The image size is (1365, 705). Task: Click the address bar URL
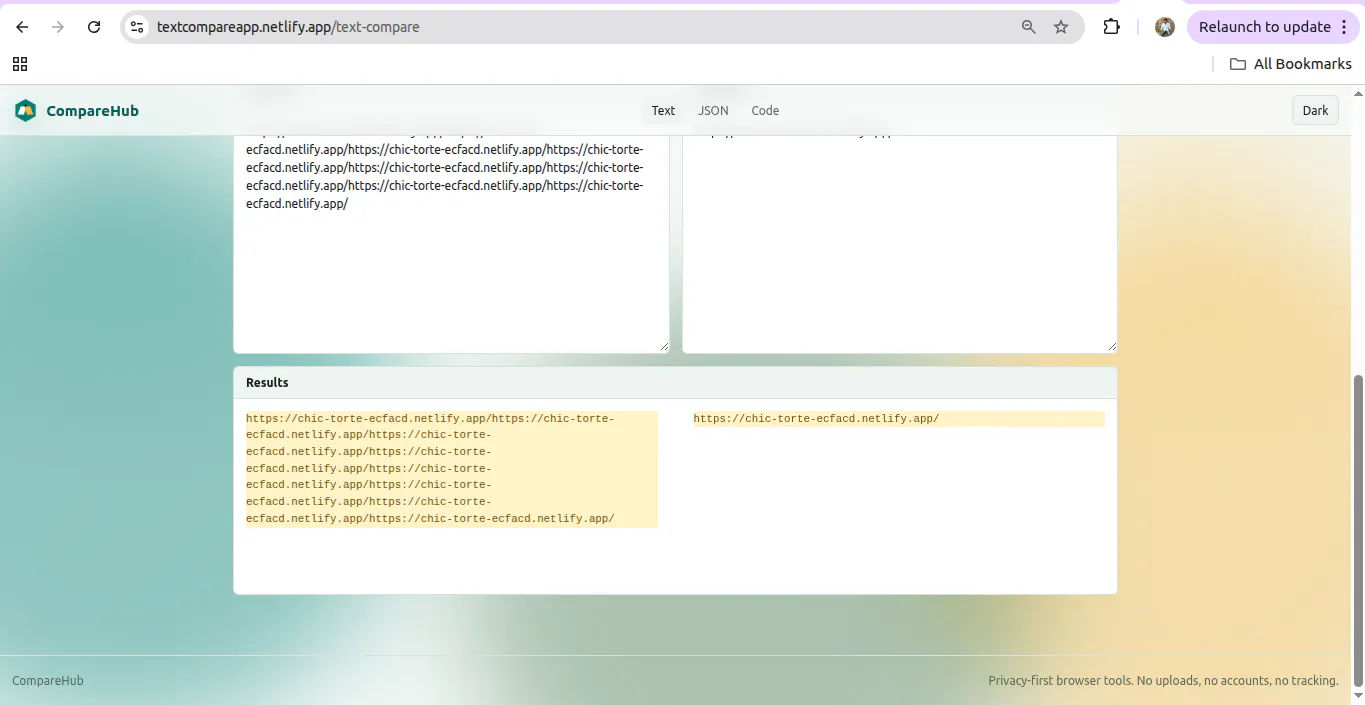pos(288,27)
